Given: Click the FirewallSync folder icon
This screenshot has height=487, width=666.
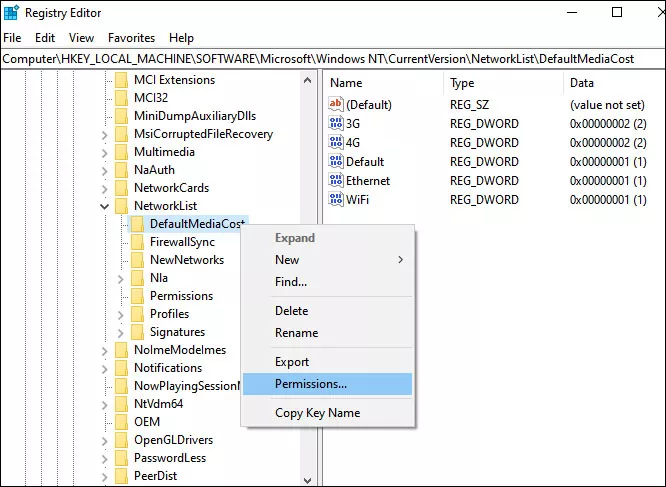Looking at the screenshot, I should click(138, 242).
